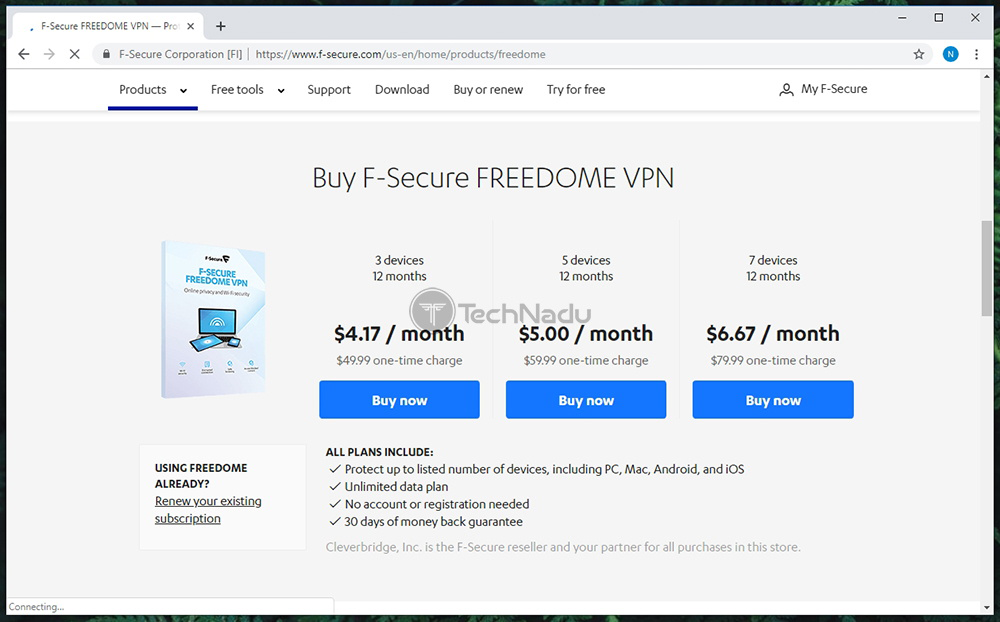Image resolution: width=1000 pixels, height=622 pixels.
Task: Open Chrome three-dot menu
Action: (x=976, y=54)
